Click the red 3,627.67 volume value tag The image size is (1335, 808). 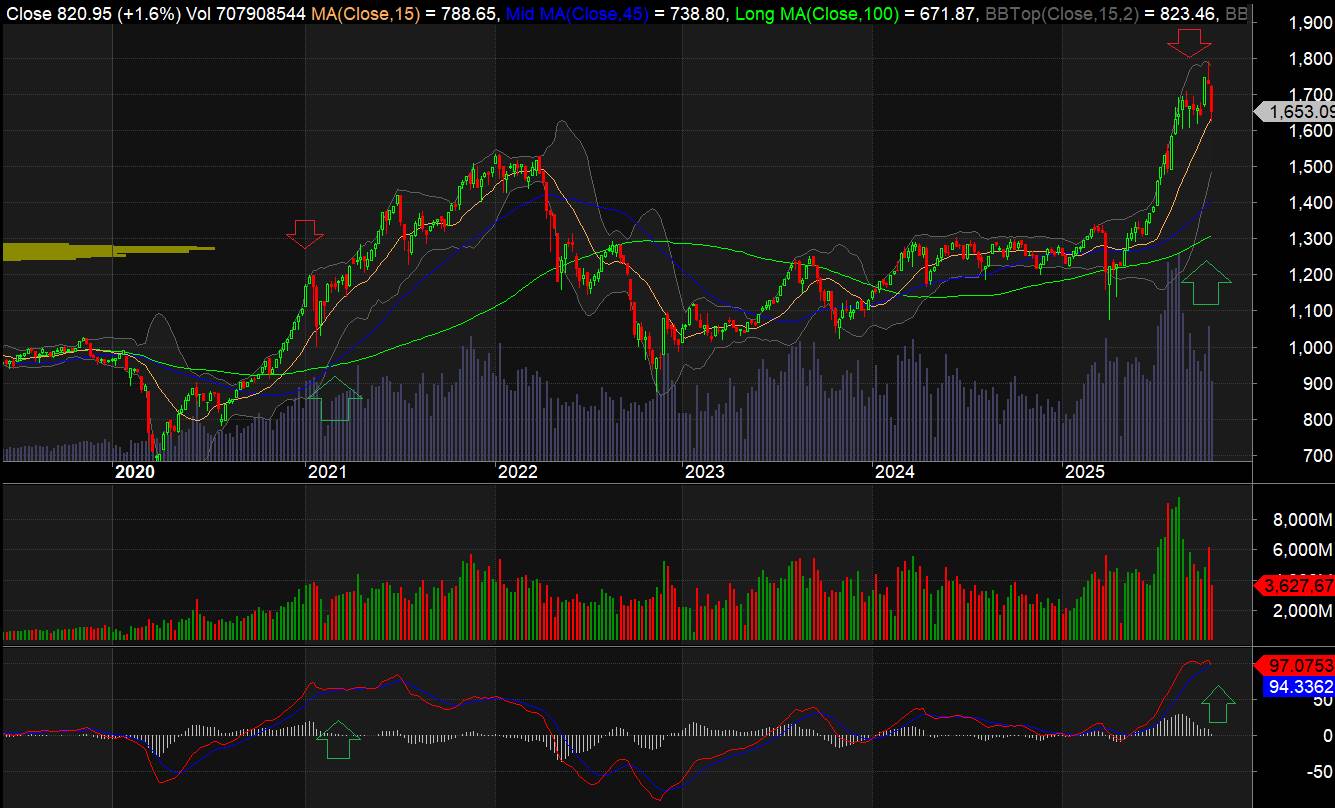click(x=1294, y=585)
